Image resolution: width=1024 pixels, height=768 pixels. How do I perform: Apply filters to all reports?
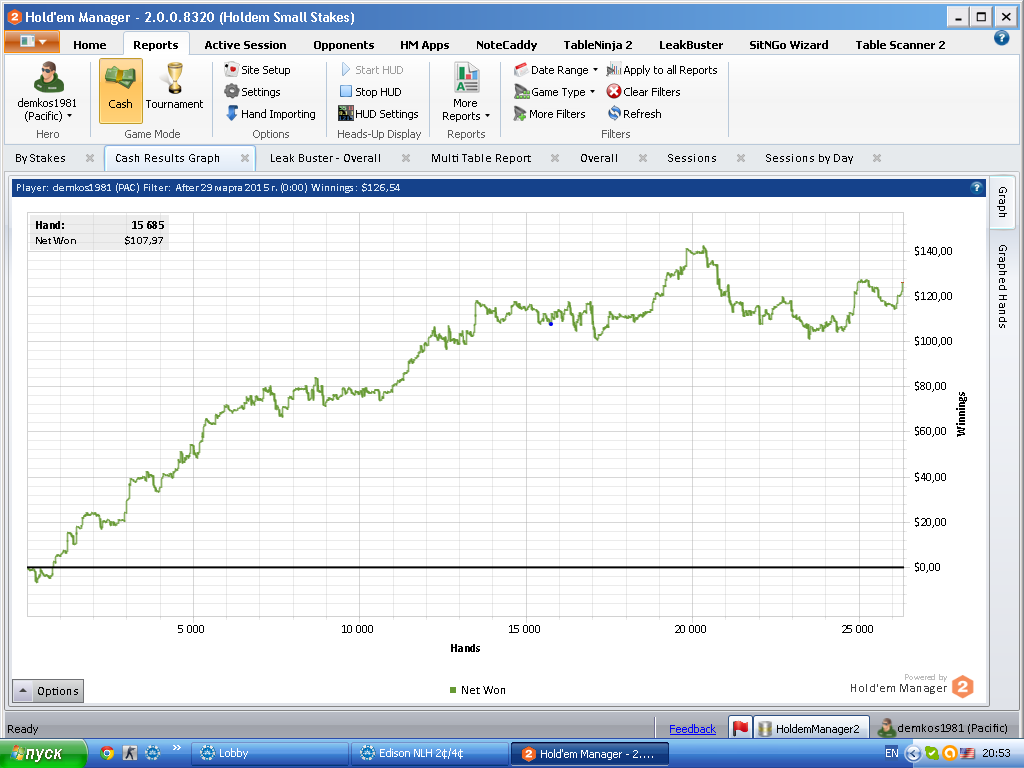point(662,70)
